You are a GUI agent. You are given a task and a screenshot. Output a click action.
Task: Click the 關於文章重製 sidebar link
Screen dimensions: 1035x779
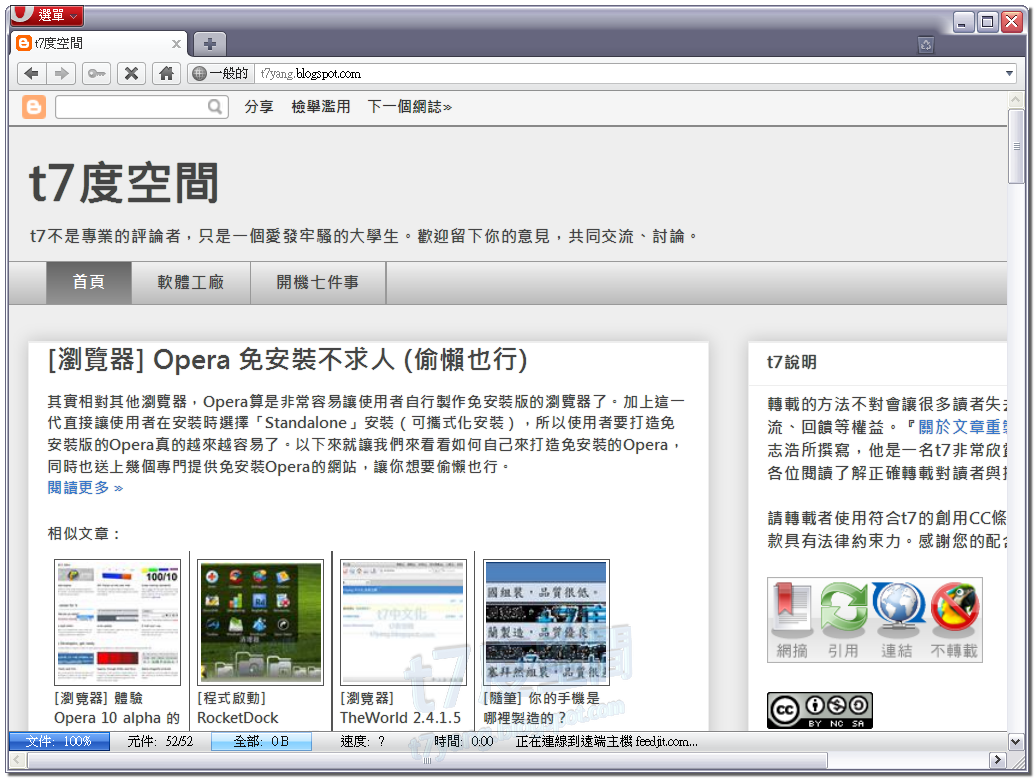963,427
